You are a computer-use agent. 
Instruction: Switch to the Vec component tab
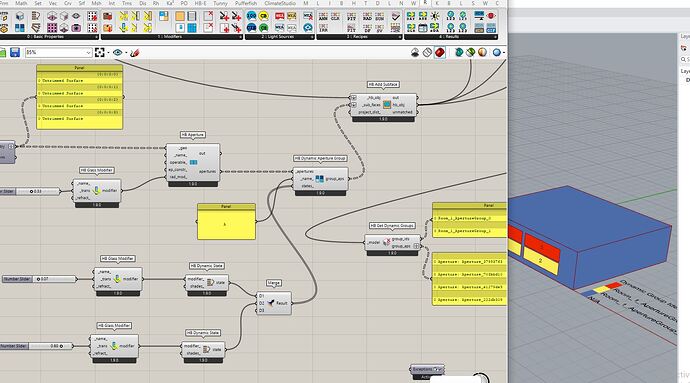tap(53, 3)
